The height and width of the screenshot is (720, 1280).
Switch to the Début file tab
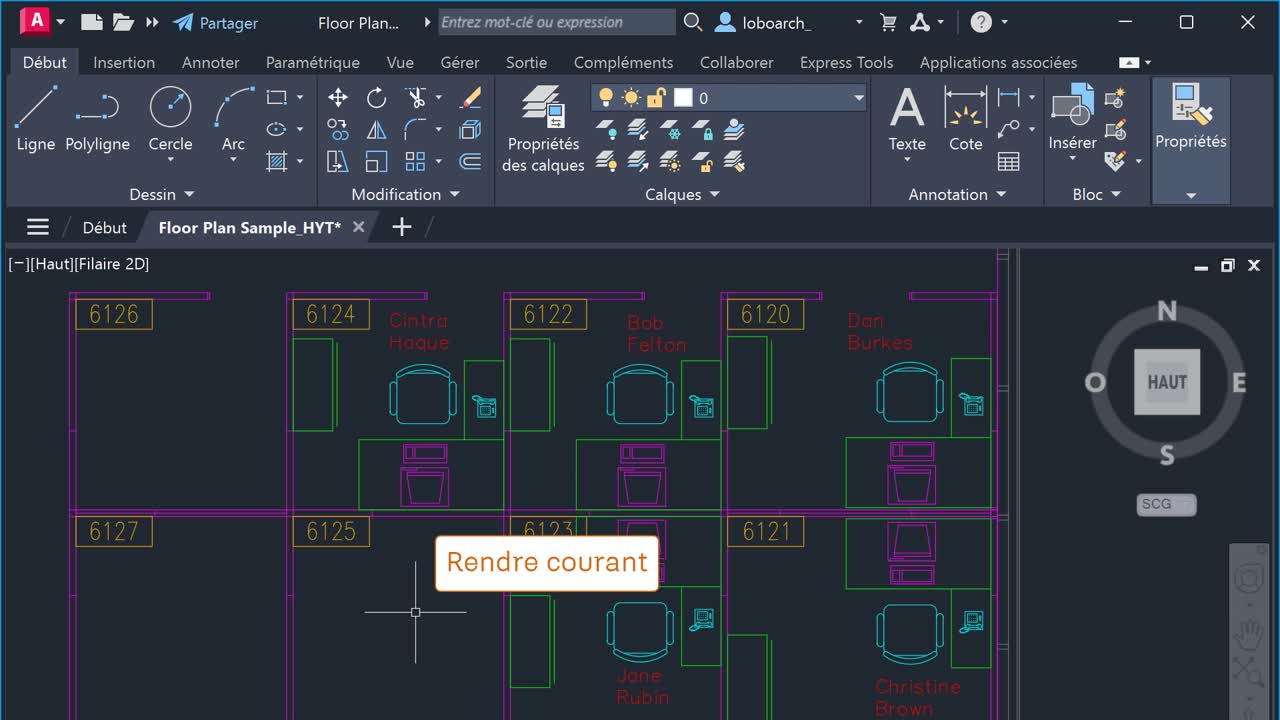(104, 228)
